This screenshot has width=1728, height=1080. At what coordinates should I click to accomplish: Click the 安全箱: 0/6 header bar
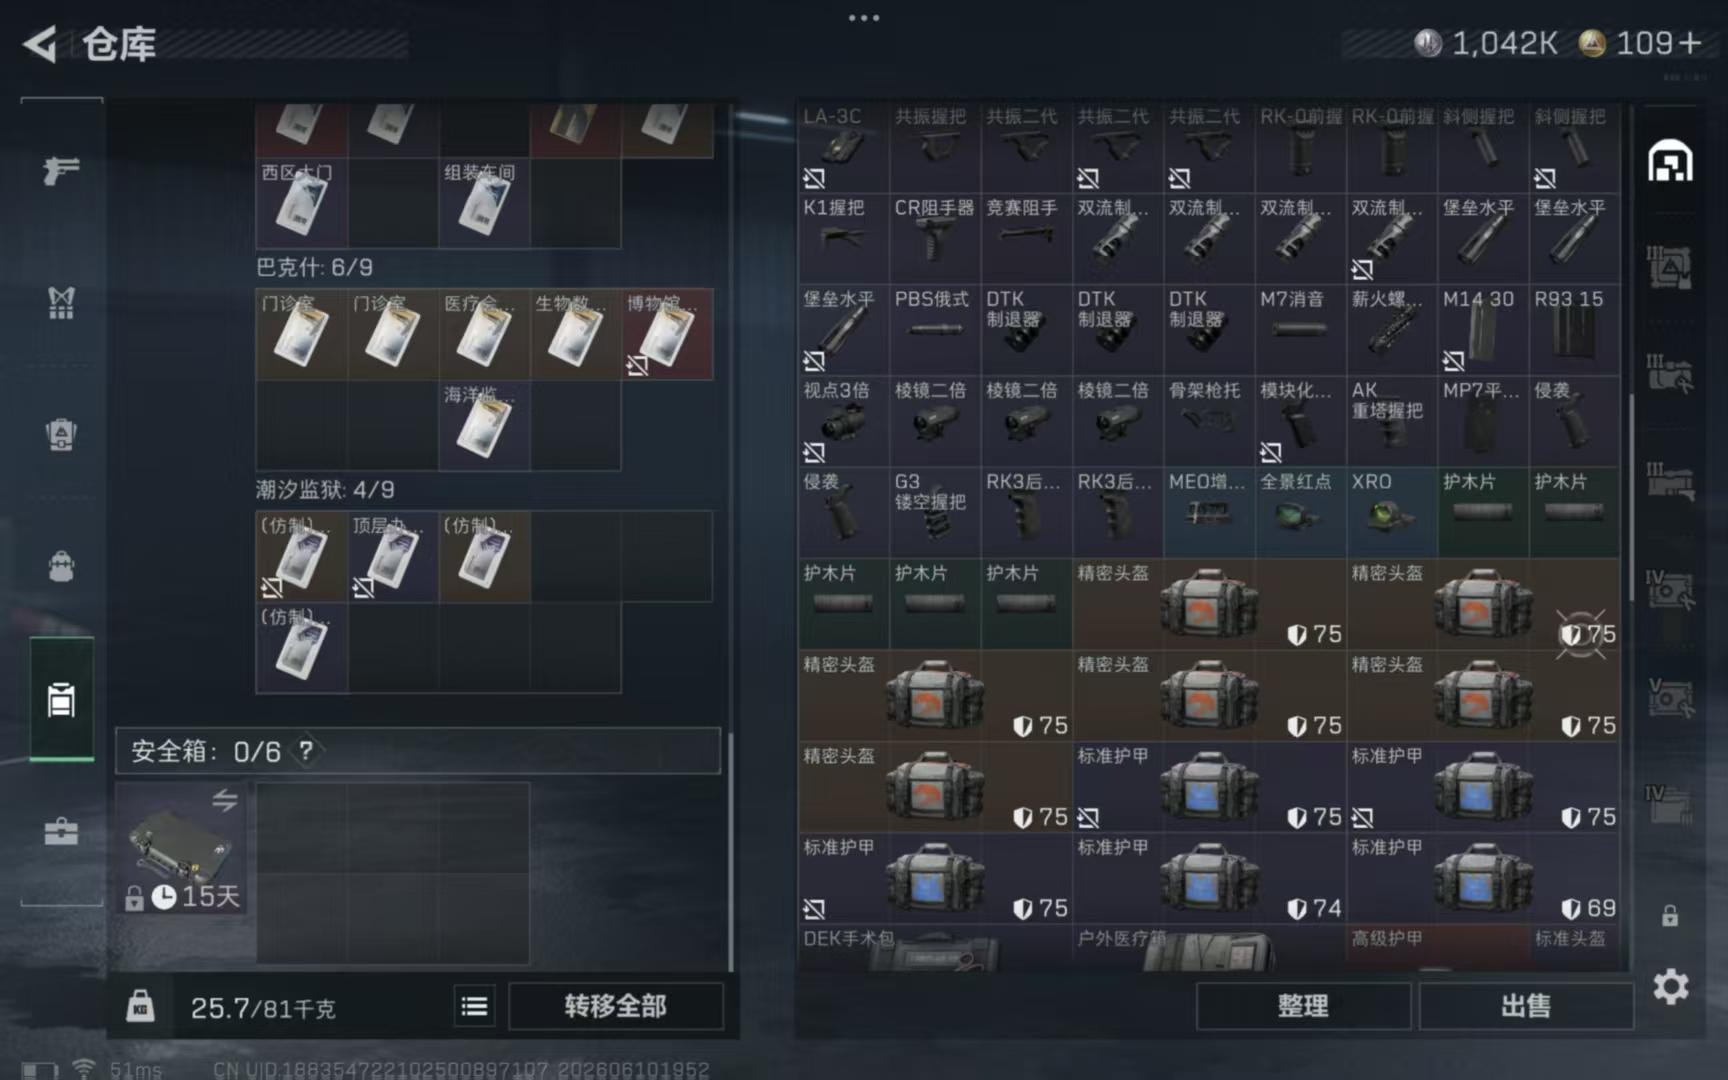click(x=418, y=751)
